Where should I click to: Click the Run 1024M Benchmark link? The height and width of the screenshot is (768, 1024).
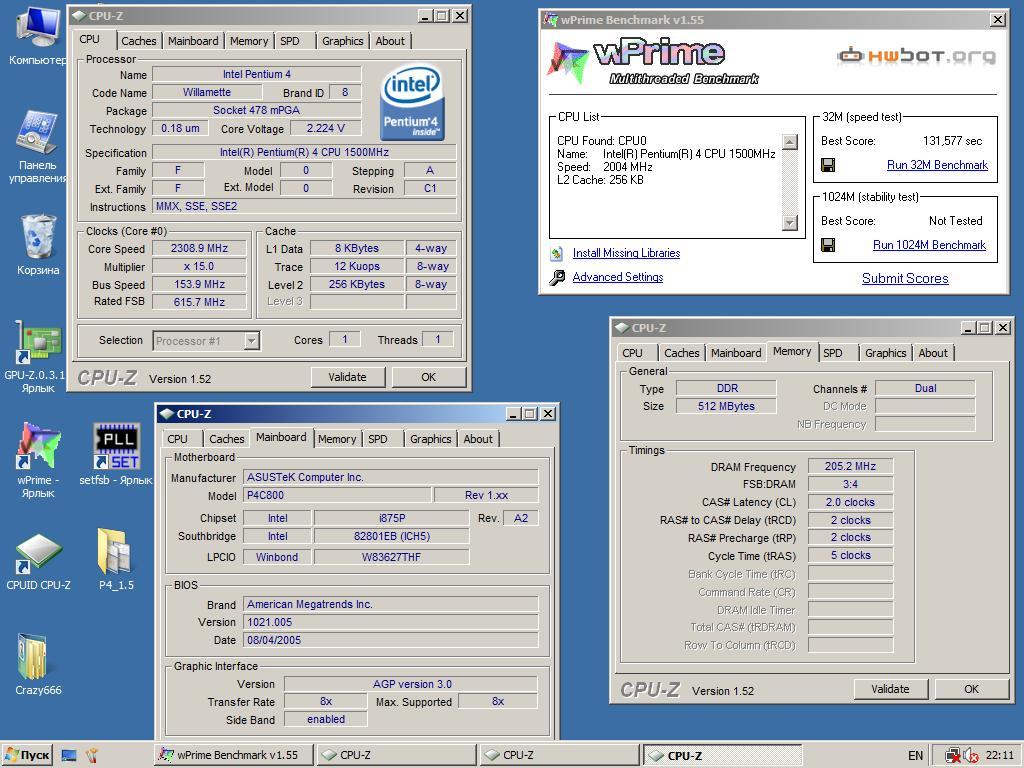pos(929,246)
